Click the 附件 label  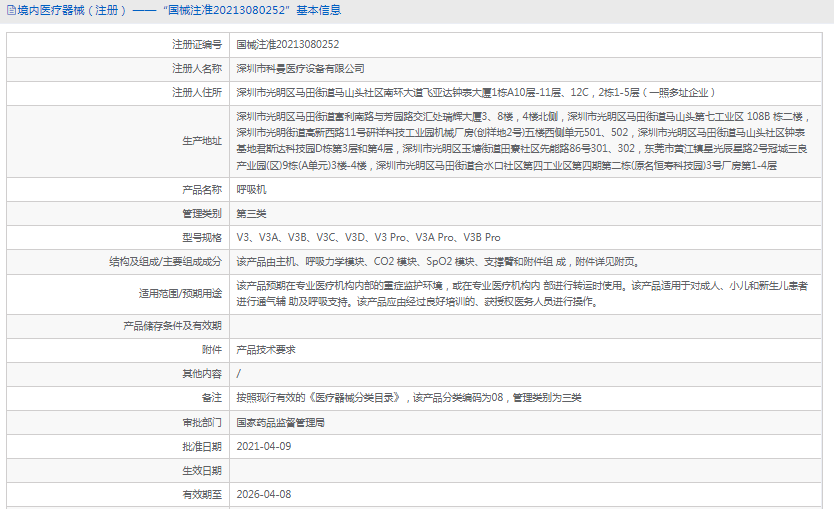click(212, 349)
